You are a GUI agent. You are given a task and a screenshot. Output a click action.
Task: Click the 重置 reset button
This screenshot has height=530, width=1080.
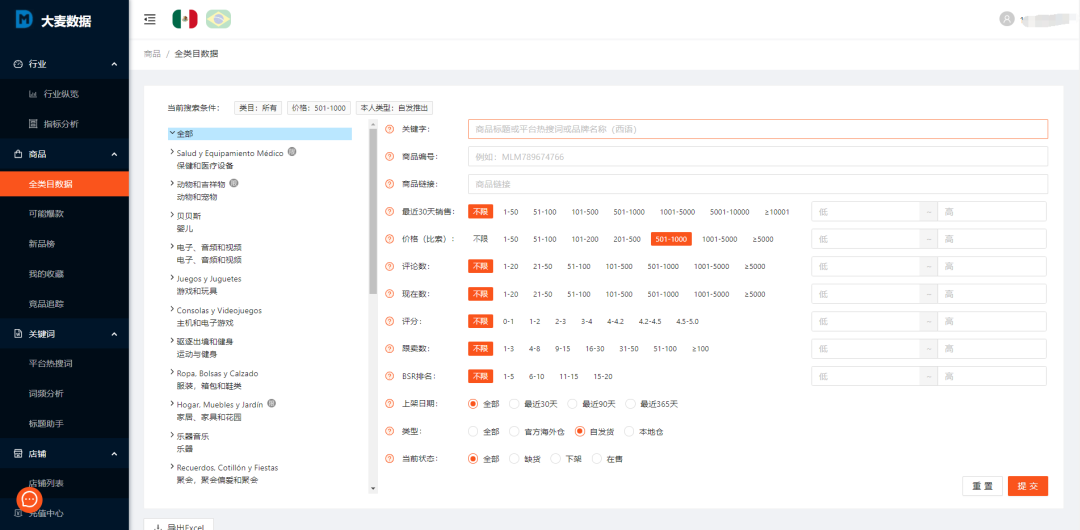click(982, 485)
